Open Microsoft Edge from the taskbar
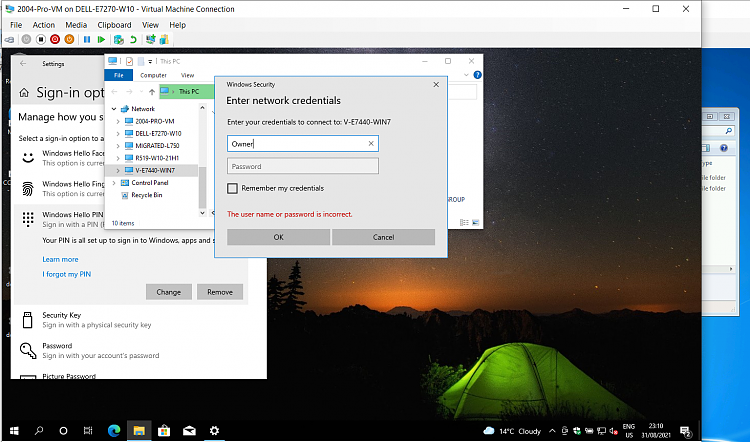The width and height of the screenshot is (750, 442). point(114,431)
